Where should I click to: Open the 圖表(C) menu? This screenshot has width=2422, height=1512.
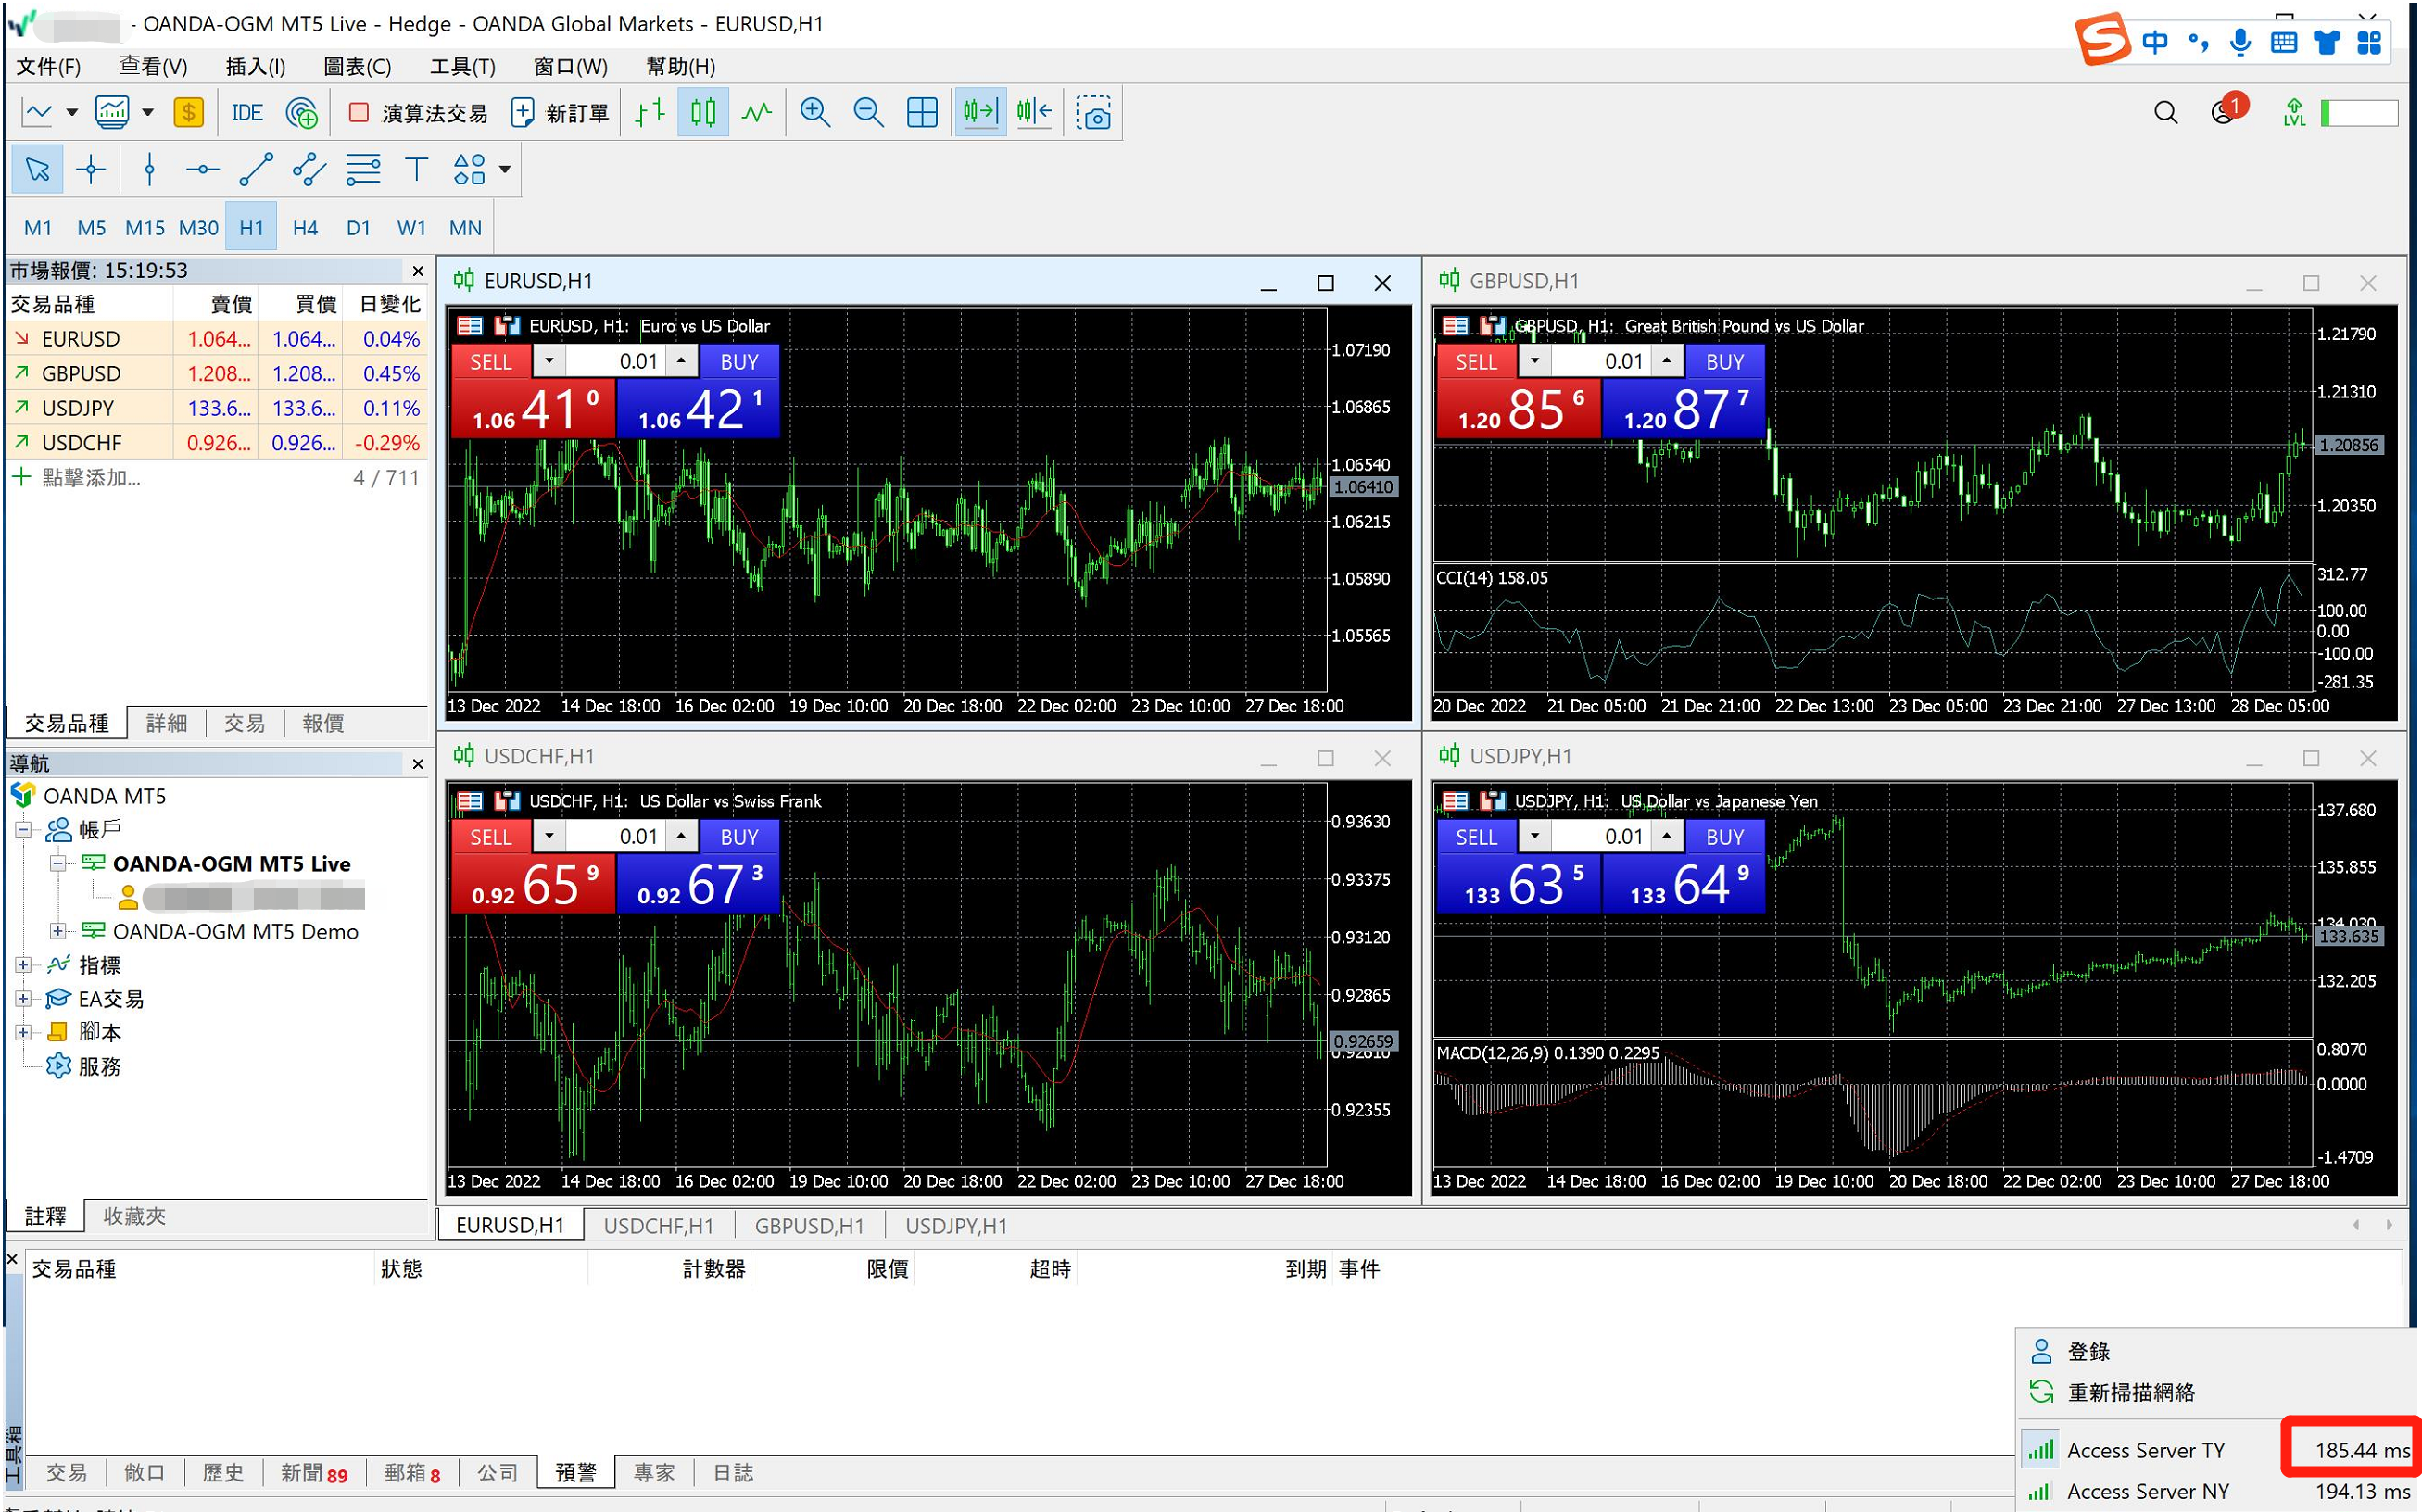click(357, 66)
